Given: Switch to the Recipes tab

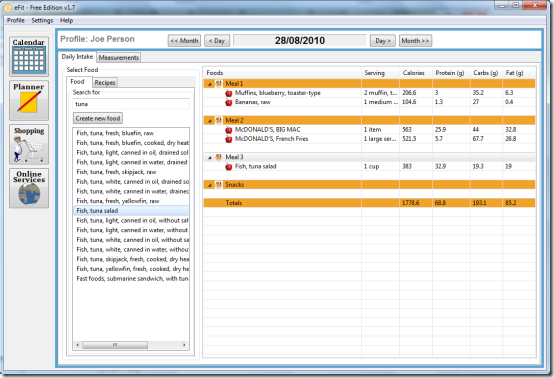Looking at the screenshot, I should [105, 82].
